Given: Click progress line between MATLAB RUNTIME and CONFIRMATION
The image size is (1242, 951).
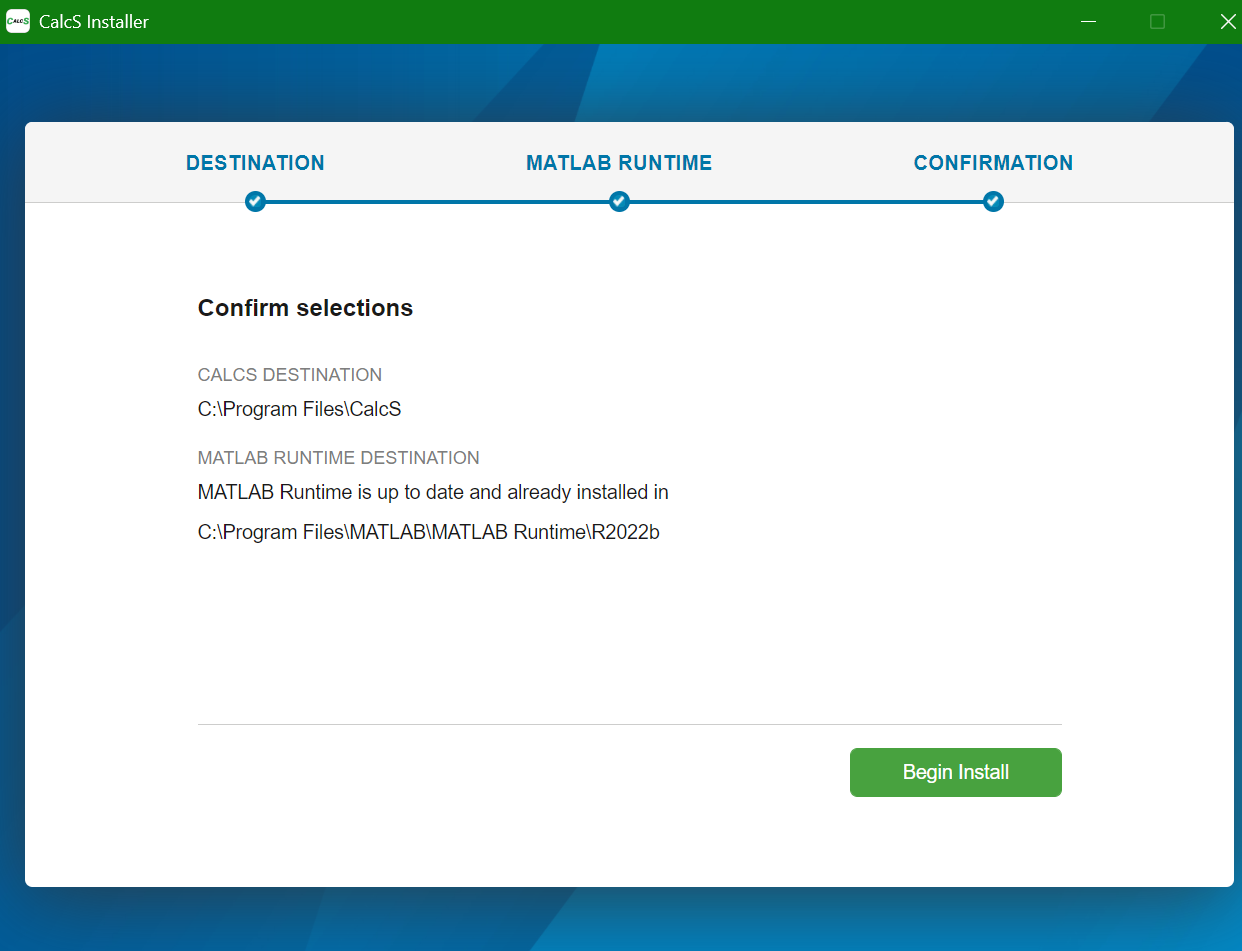Looking at the screenshot, I should pyautogui.click(x=806, y=202).
